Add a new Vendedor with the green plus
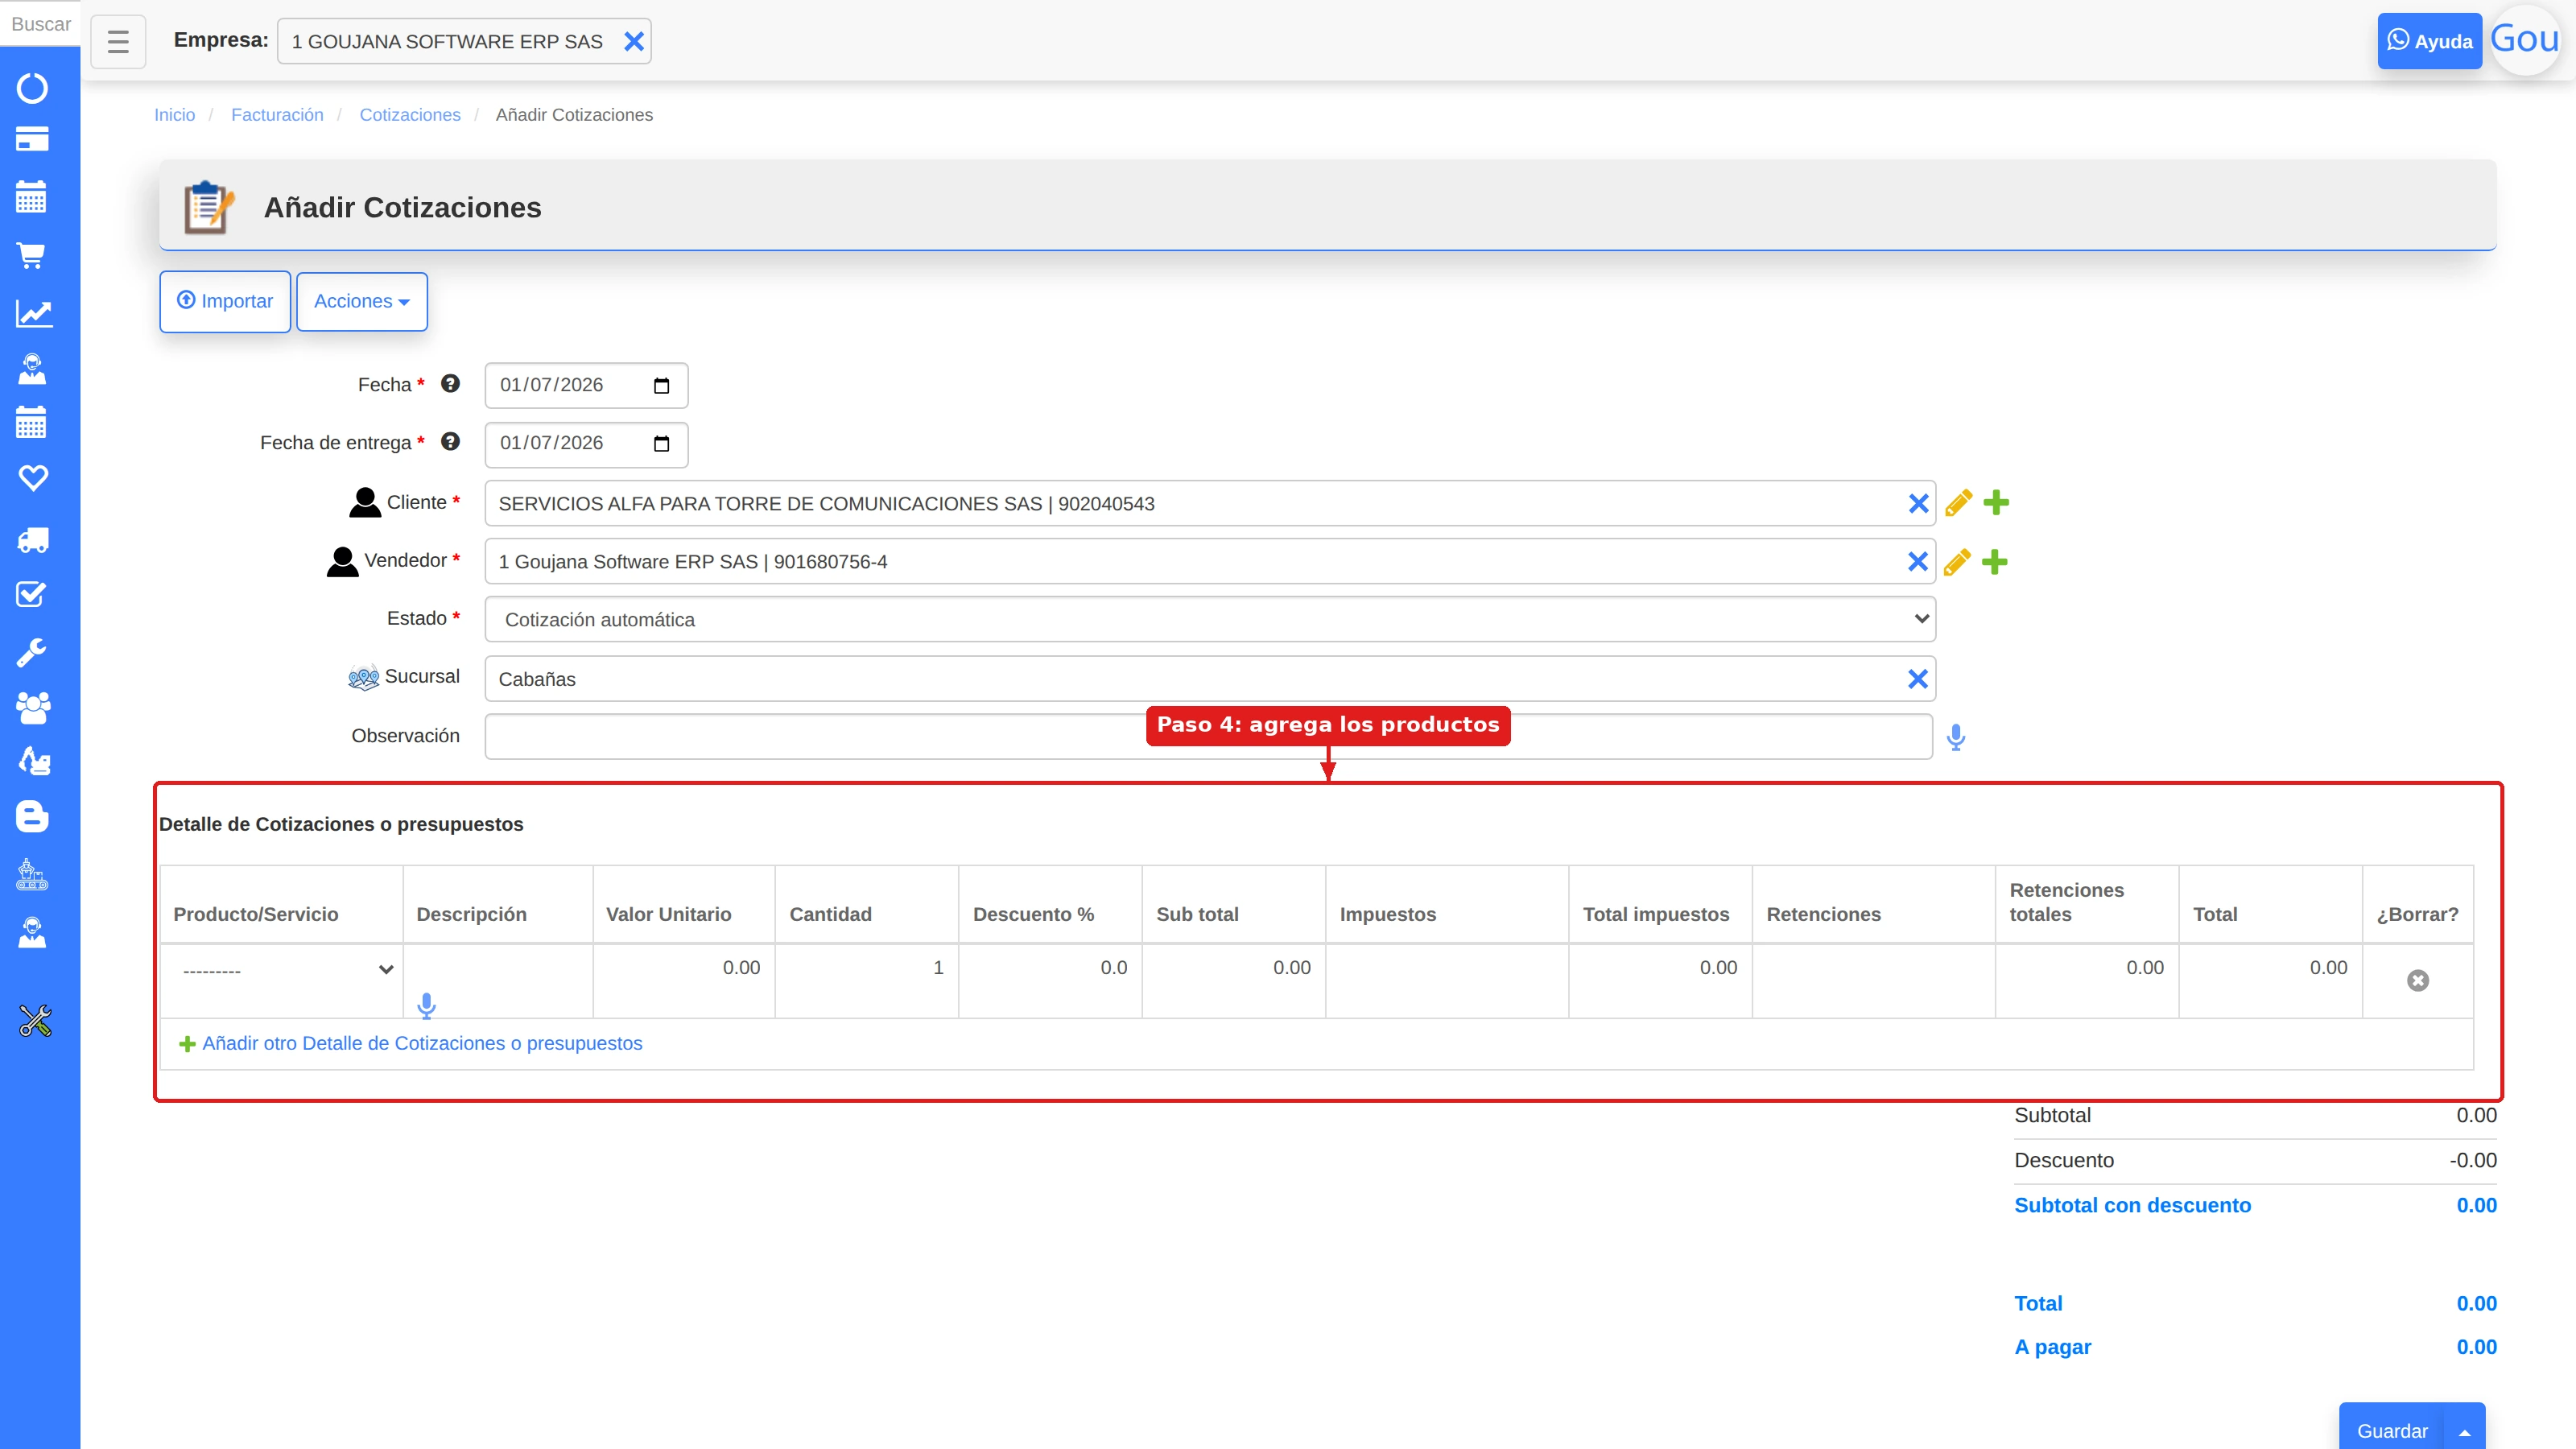 [1995, 562]
